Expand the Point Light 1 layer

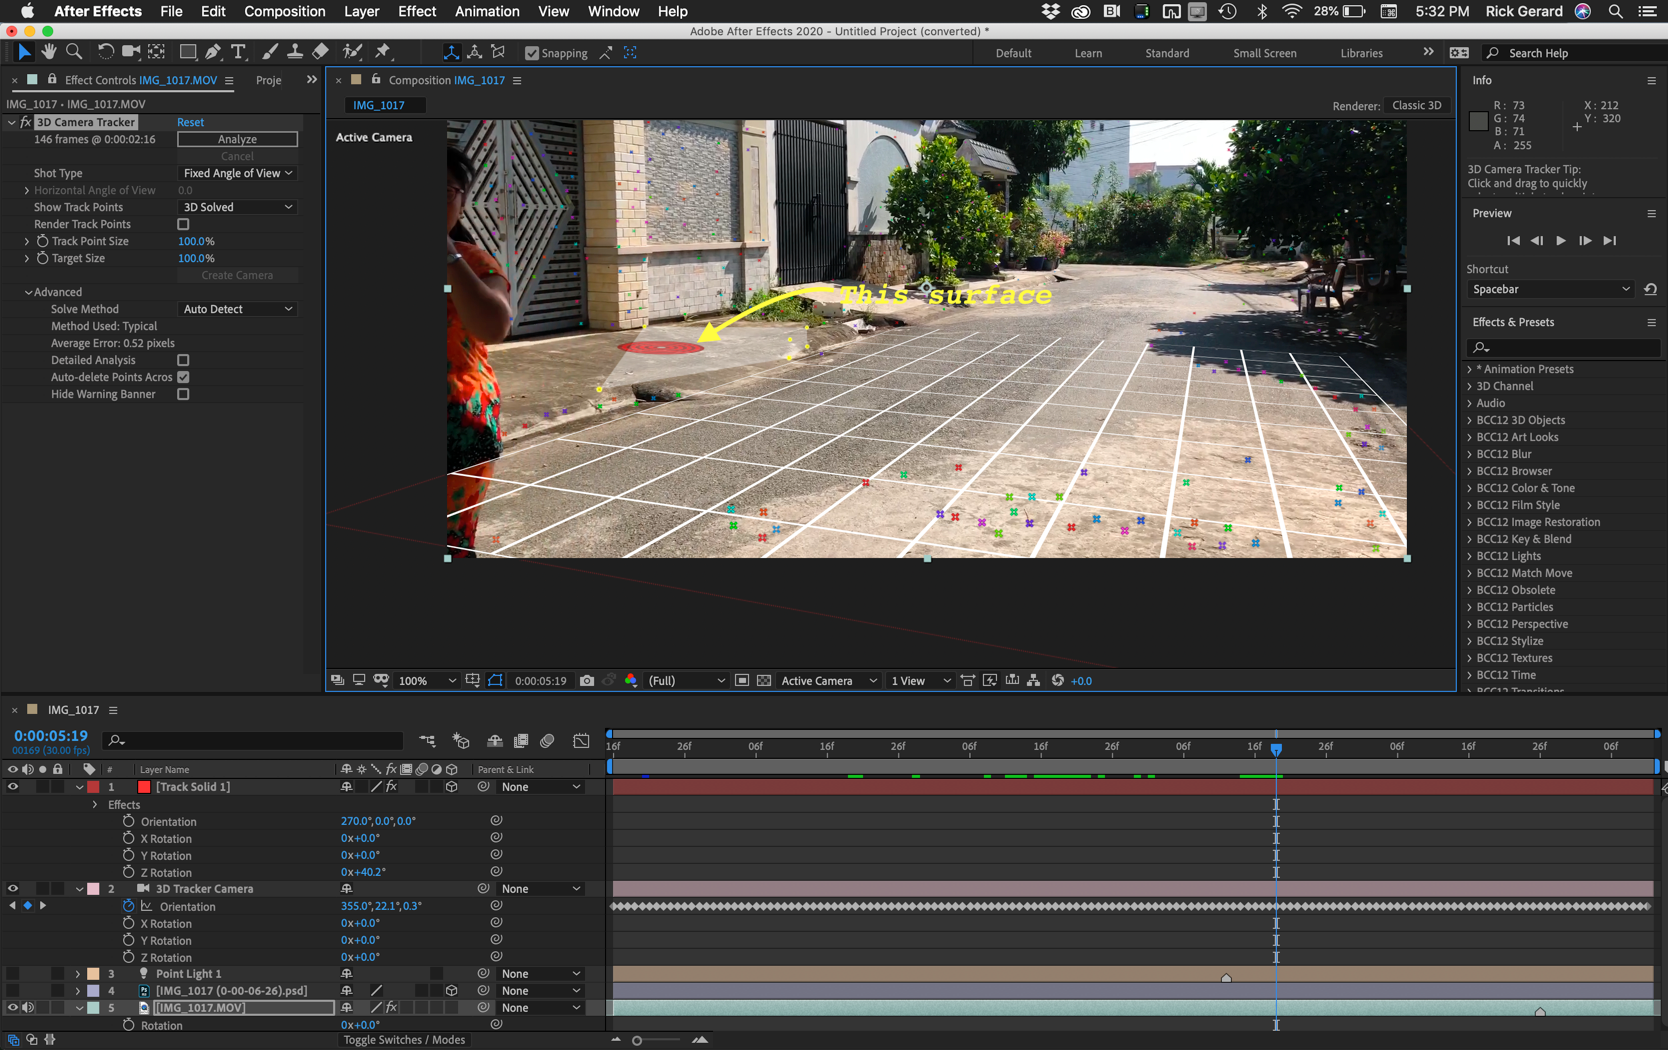click(78, 973)
